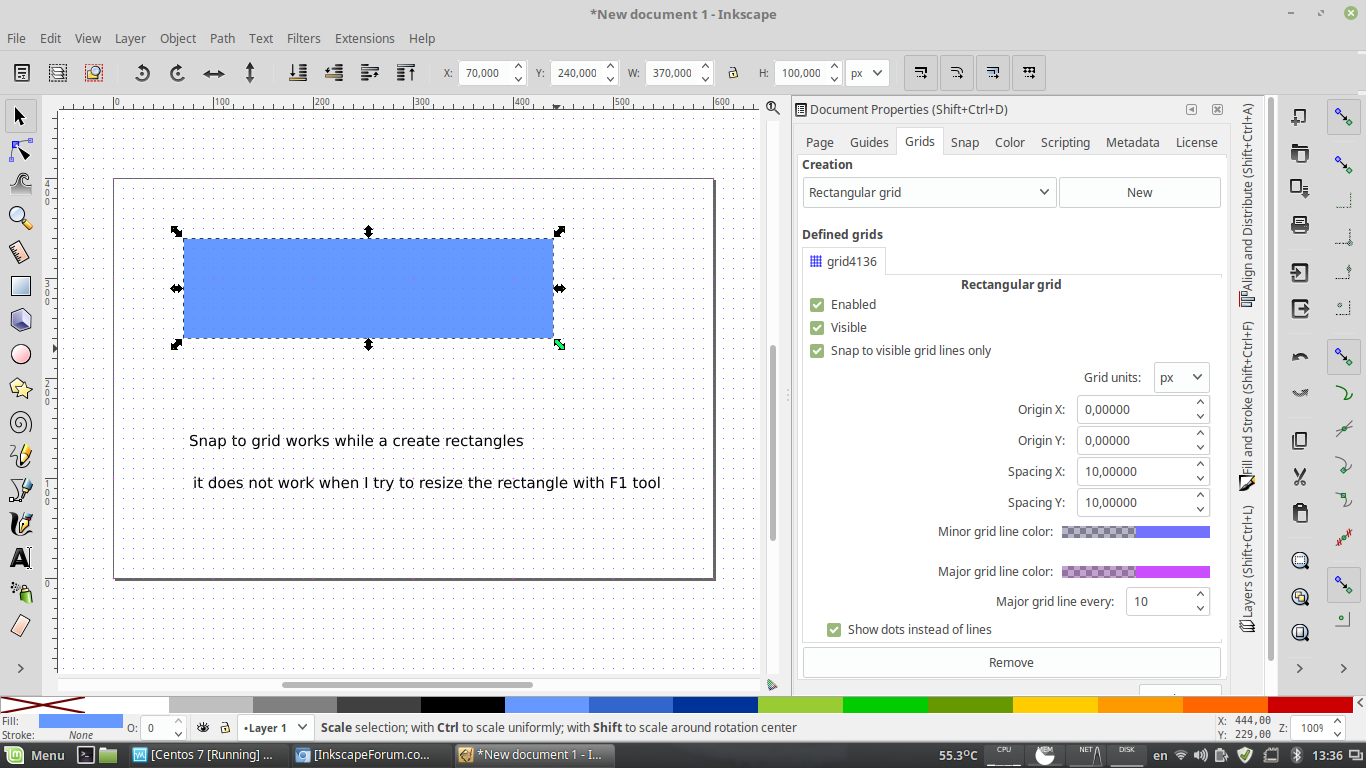Viewport: 1366px width, 768px height.
Task: Switch to the Snap tab
Action: click(x=964, y=142)
